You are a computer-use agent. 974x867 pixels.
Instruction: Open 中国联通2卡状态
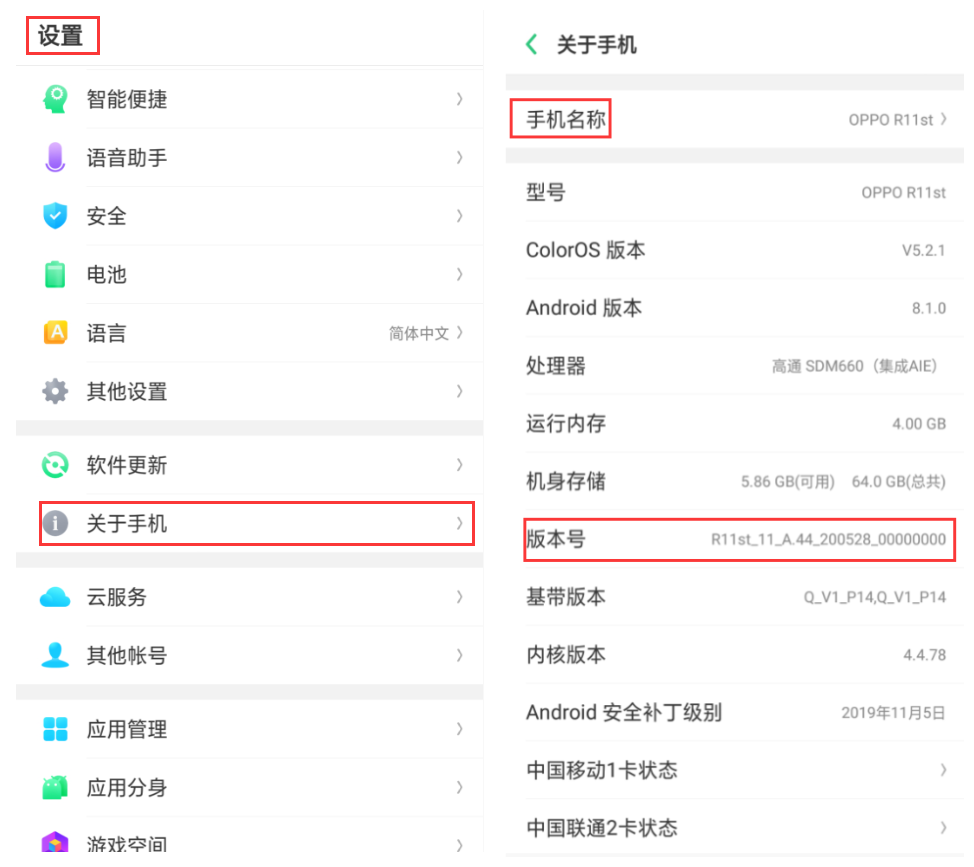click(735, 828)
